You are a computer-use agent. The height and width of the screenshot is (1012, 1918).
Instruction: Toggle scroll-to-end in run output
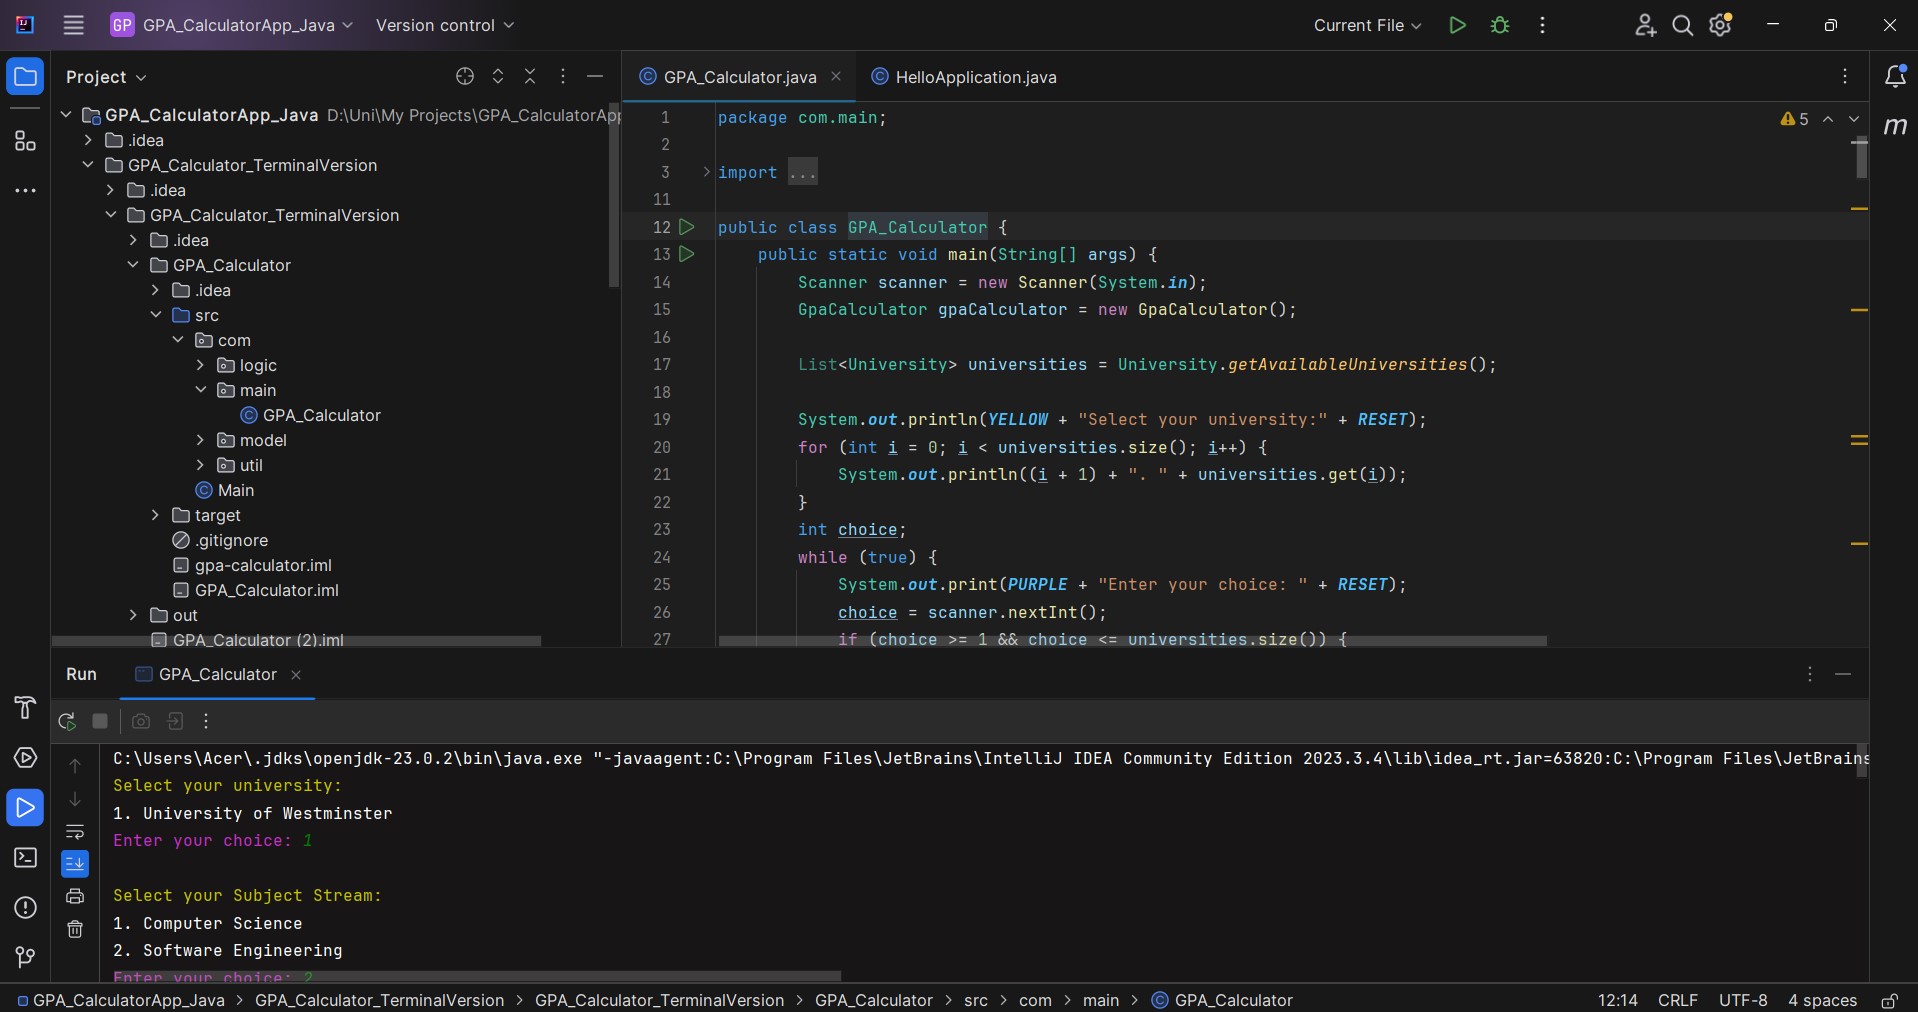coord(75,865)
